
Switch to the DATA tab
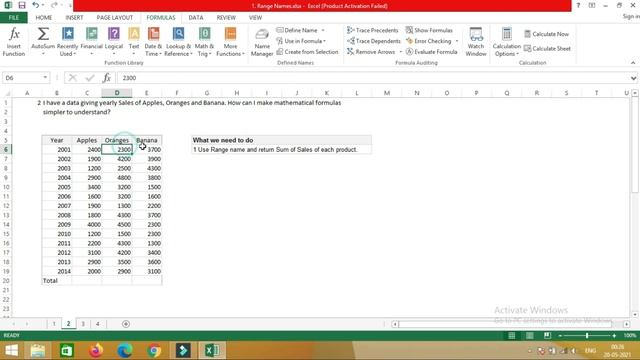click(x=196, y=18)
